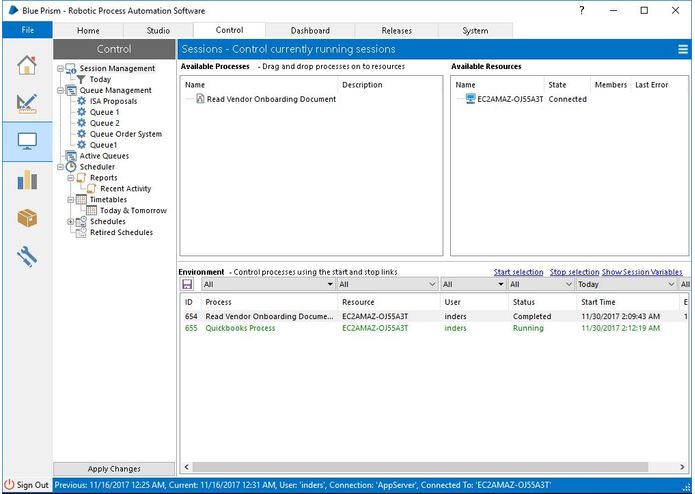Click the scroll right arrow of Environment list

(682, 467)
